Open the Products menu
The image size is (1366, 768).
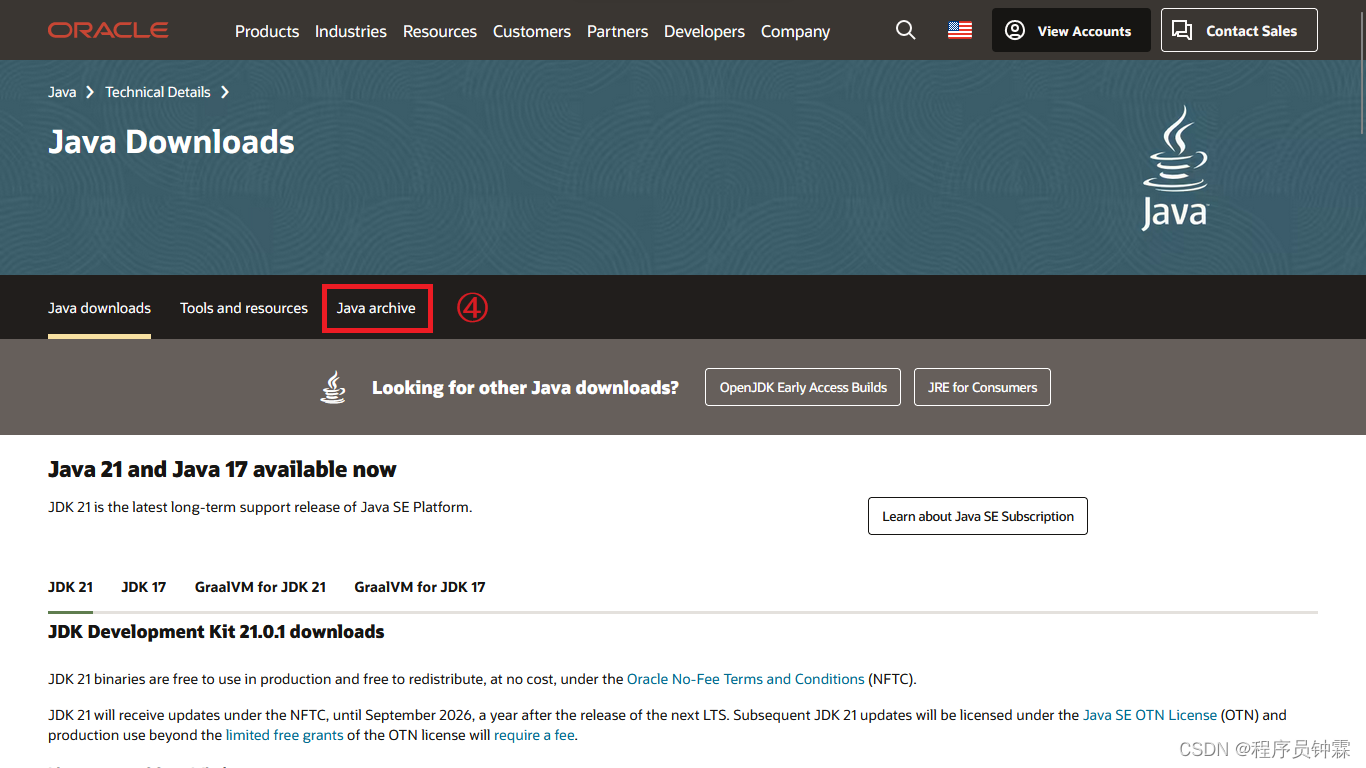tap(267, 31)
